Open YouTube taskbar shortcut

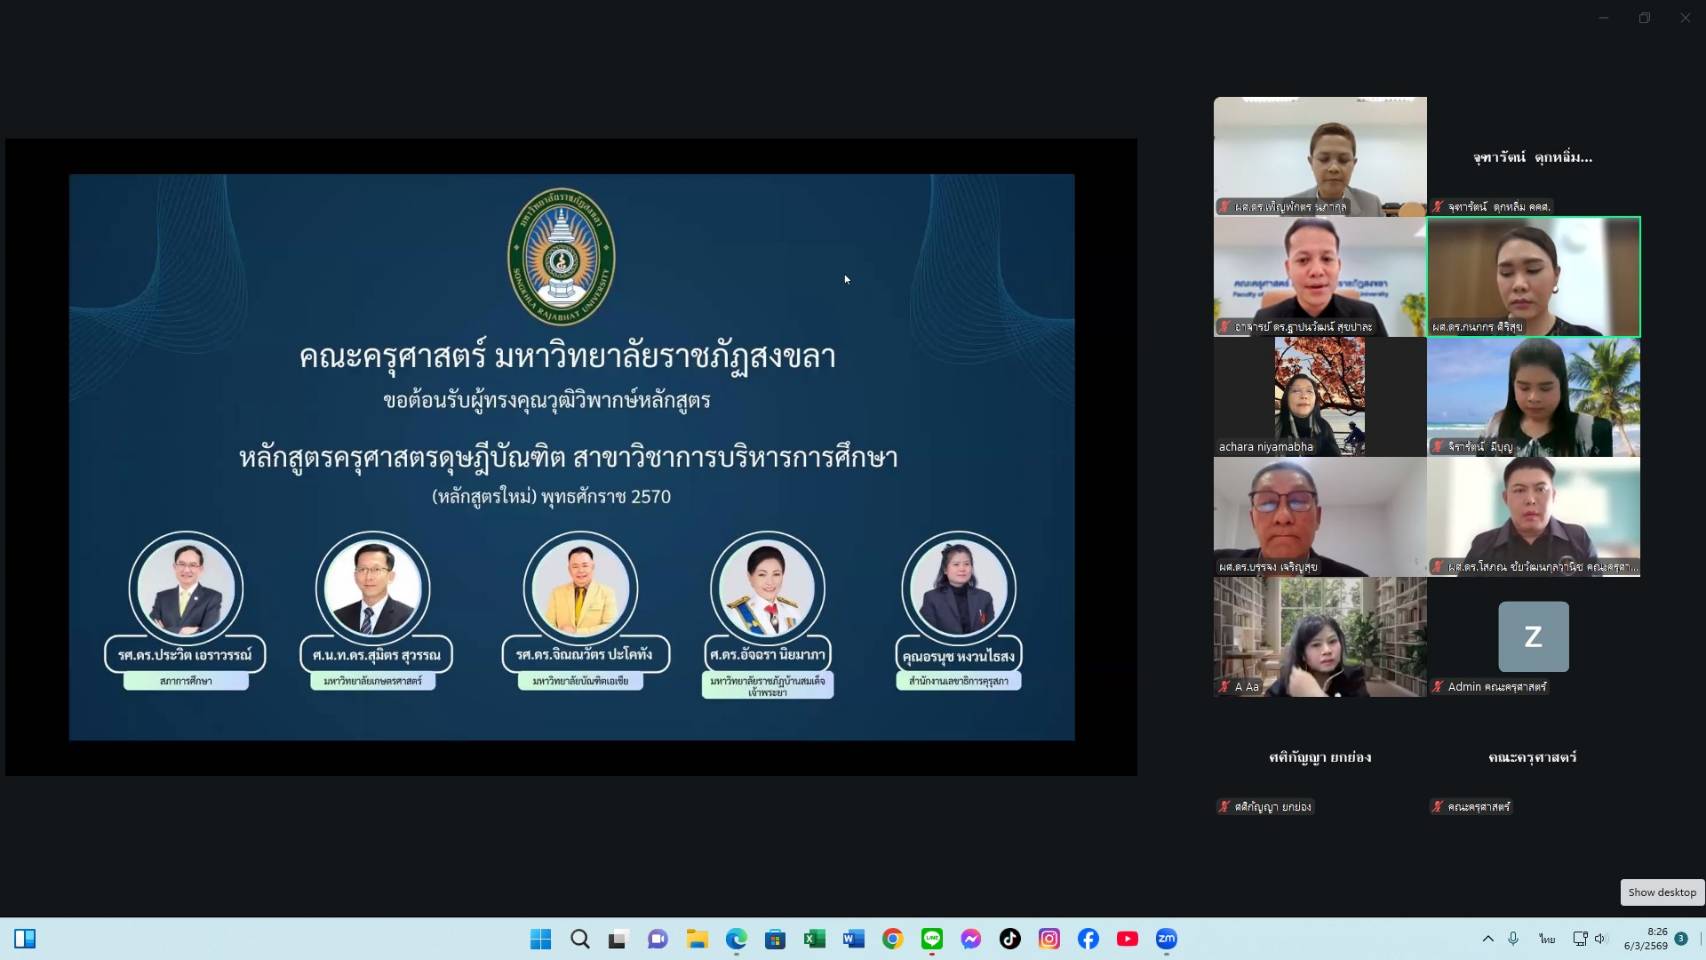(1127, 939)
